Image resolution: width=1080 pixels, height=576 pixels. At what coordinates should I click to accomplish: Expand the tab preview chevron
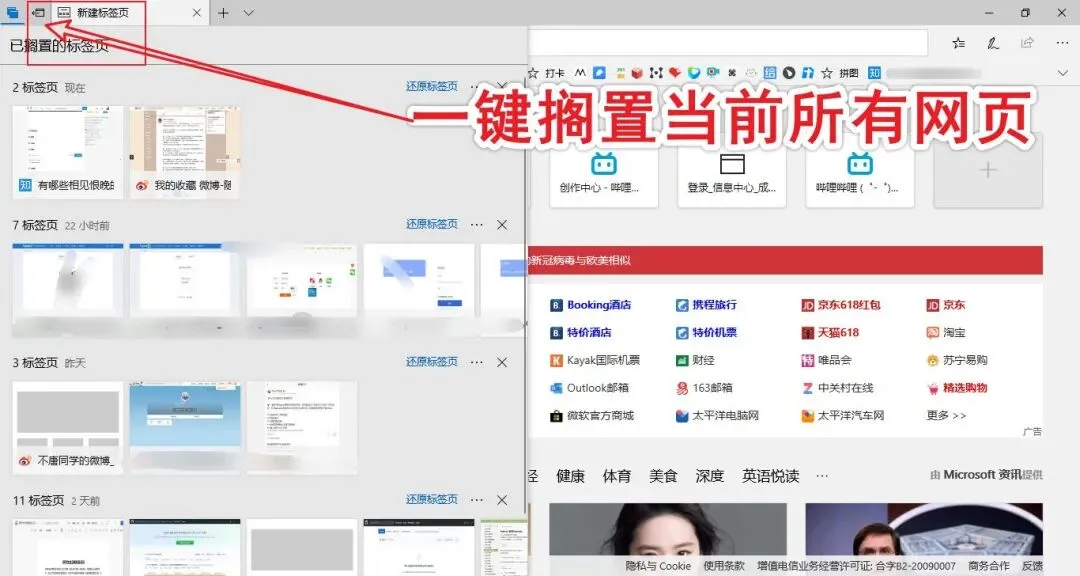249,12
